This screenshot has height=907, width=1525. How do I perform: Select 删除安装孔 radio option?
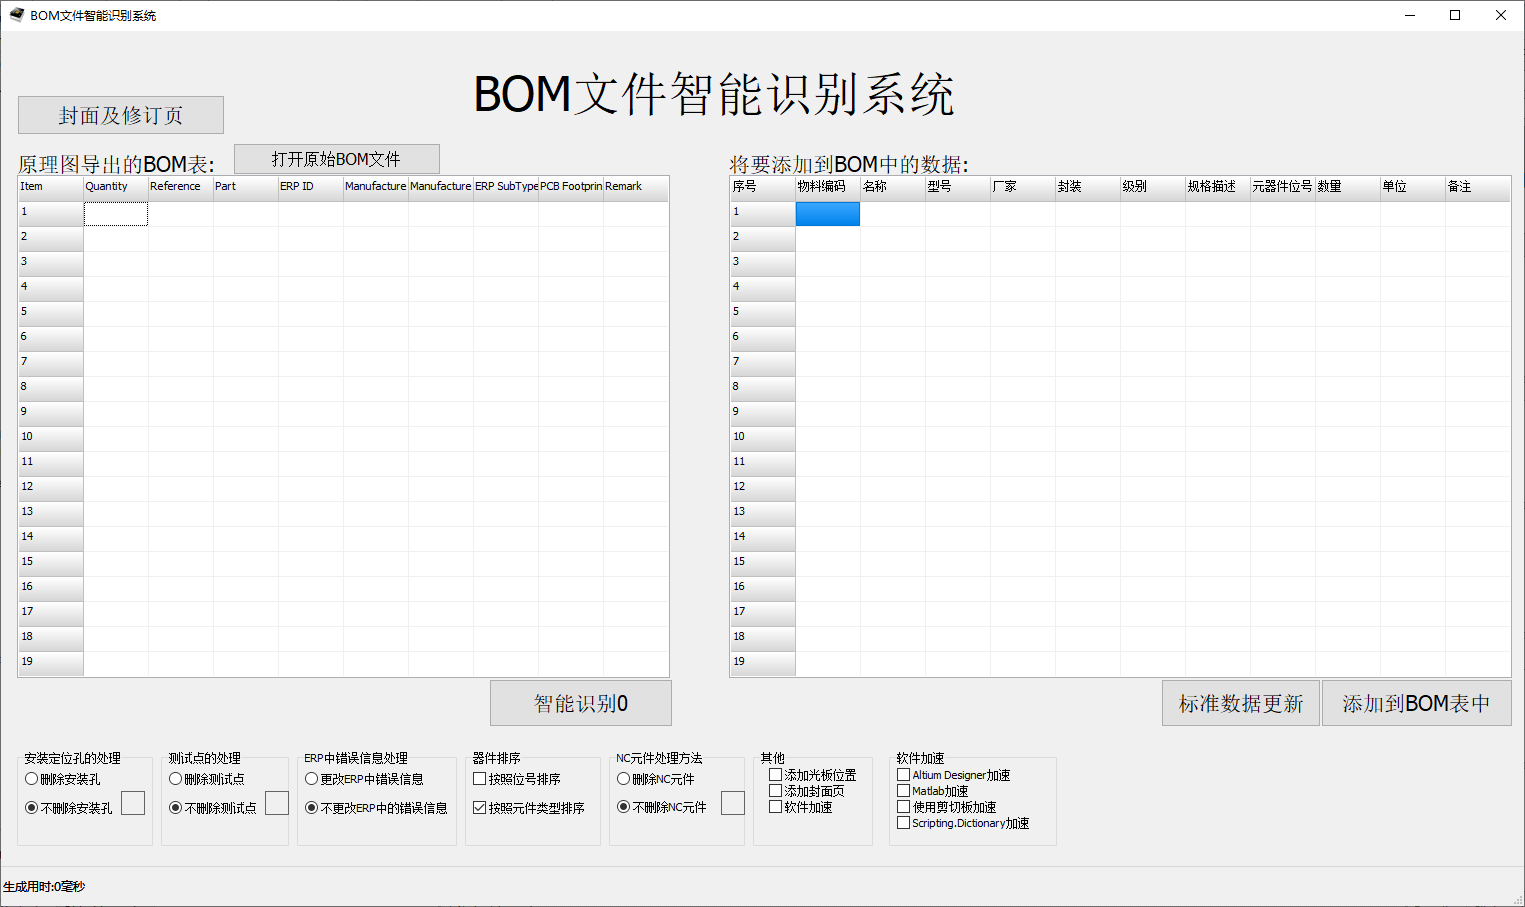[31, 778]
